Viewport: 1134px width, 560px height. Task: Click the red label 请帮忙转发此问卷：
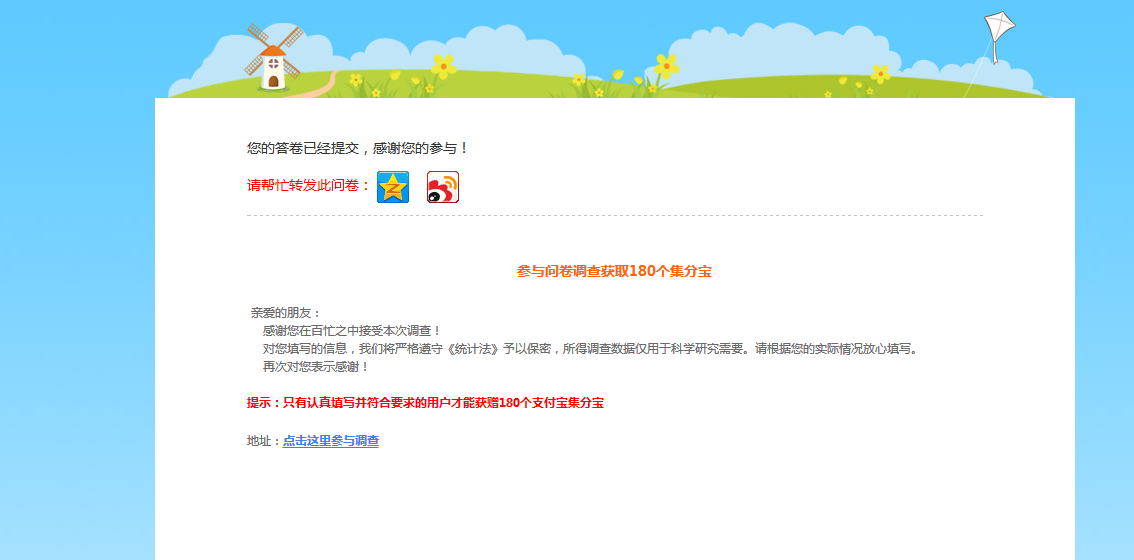click(x=309, y=185)
